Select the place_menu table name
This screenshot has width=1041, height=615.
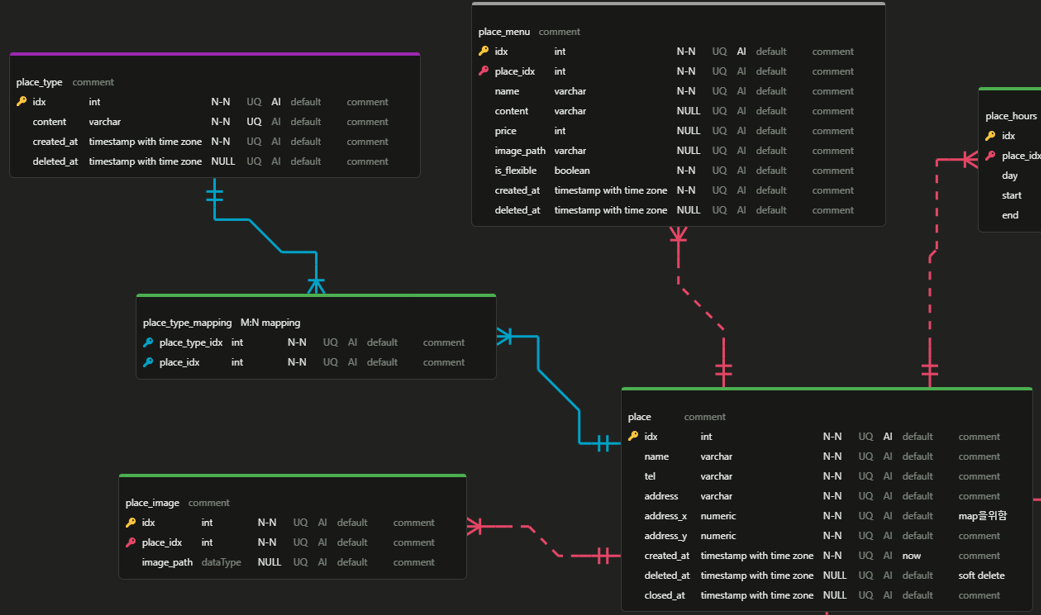coord(504,32)
